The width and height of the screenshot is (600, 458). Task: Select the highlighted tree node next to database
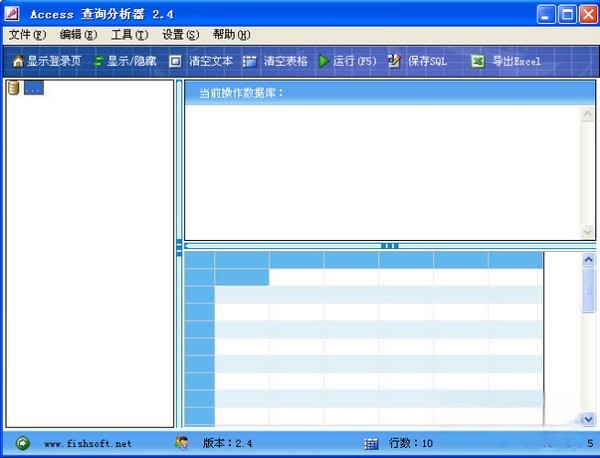34,88
